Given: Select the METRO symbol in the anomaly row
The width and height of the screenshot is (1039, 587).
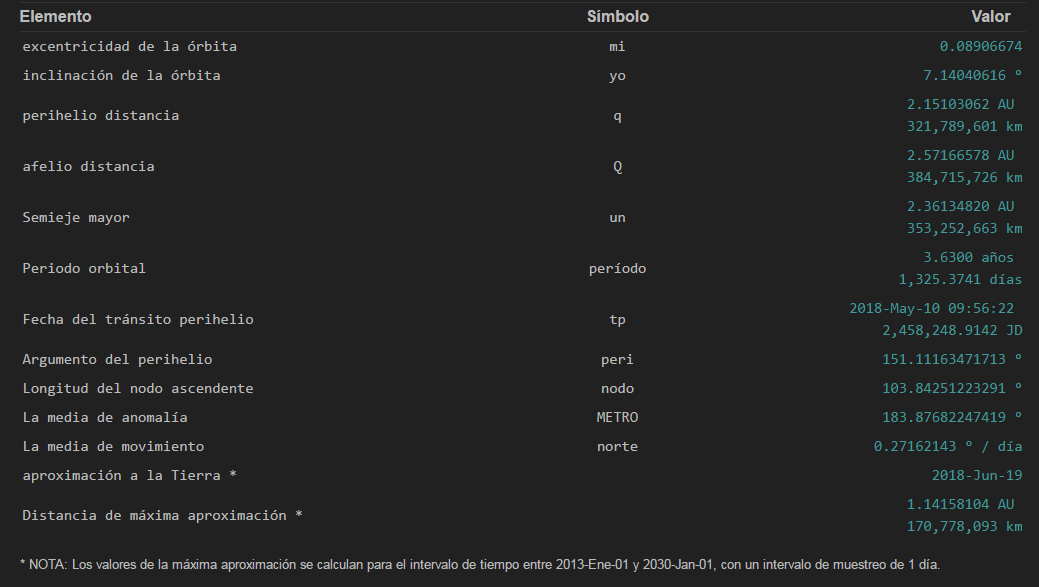Looking at the screenshot, I should click(x=617, y=418).
